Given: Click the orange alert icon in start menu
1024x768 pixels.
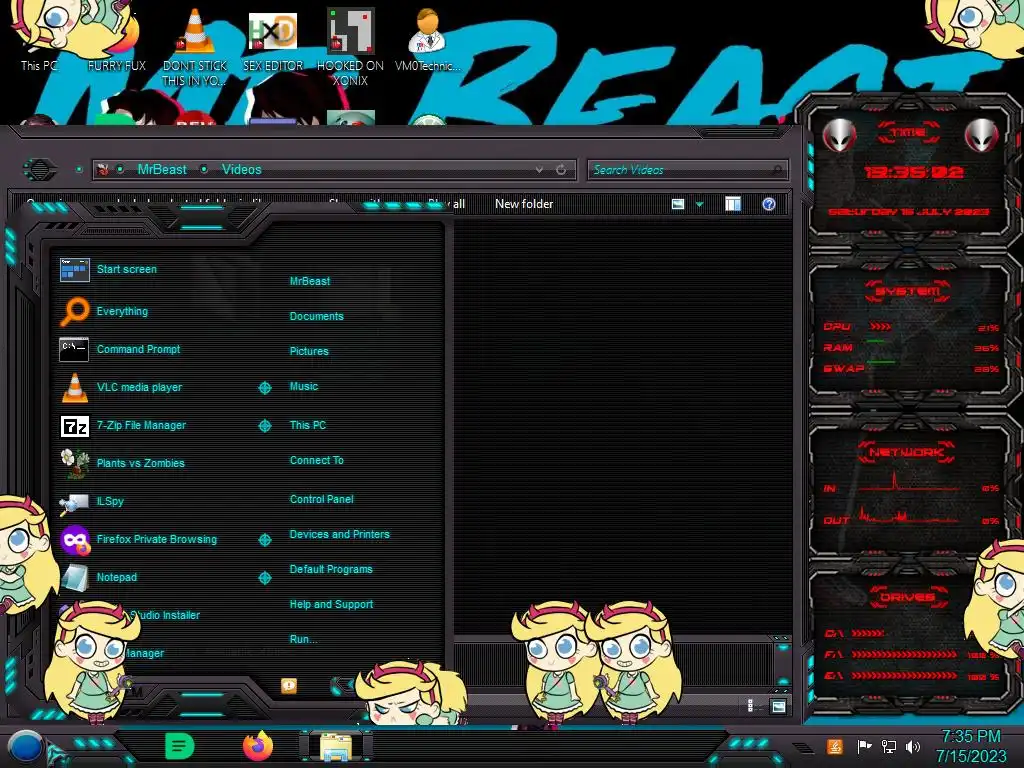Looking at the screenshot, I should pyautogui.click(x=289, y=685).
